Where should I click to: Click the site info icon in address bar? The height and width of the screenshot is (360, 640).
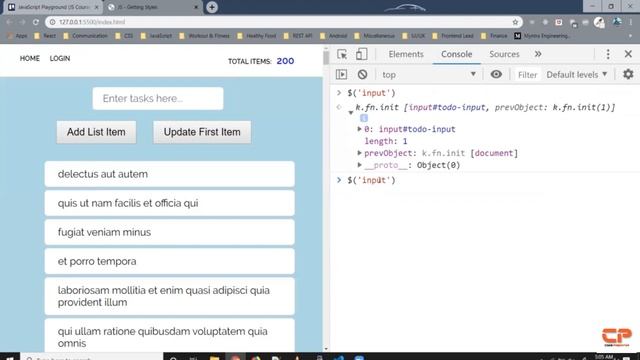click(x=52, y=22)
